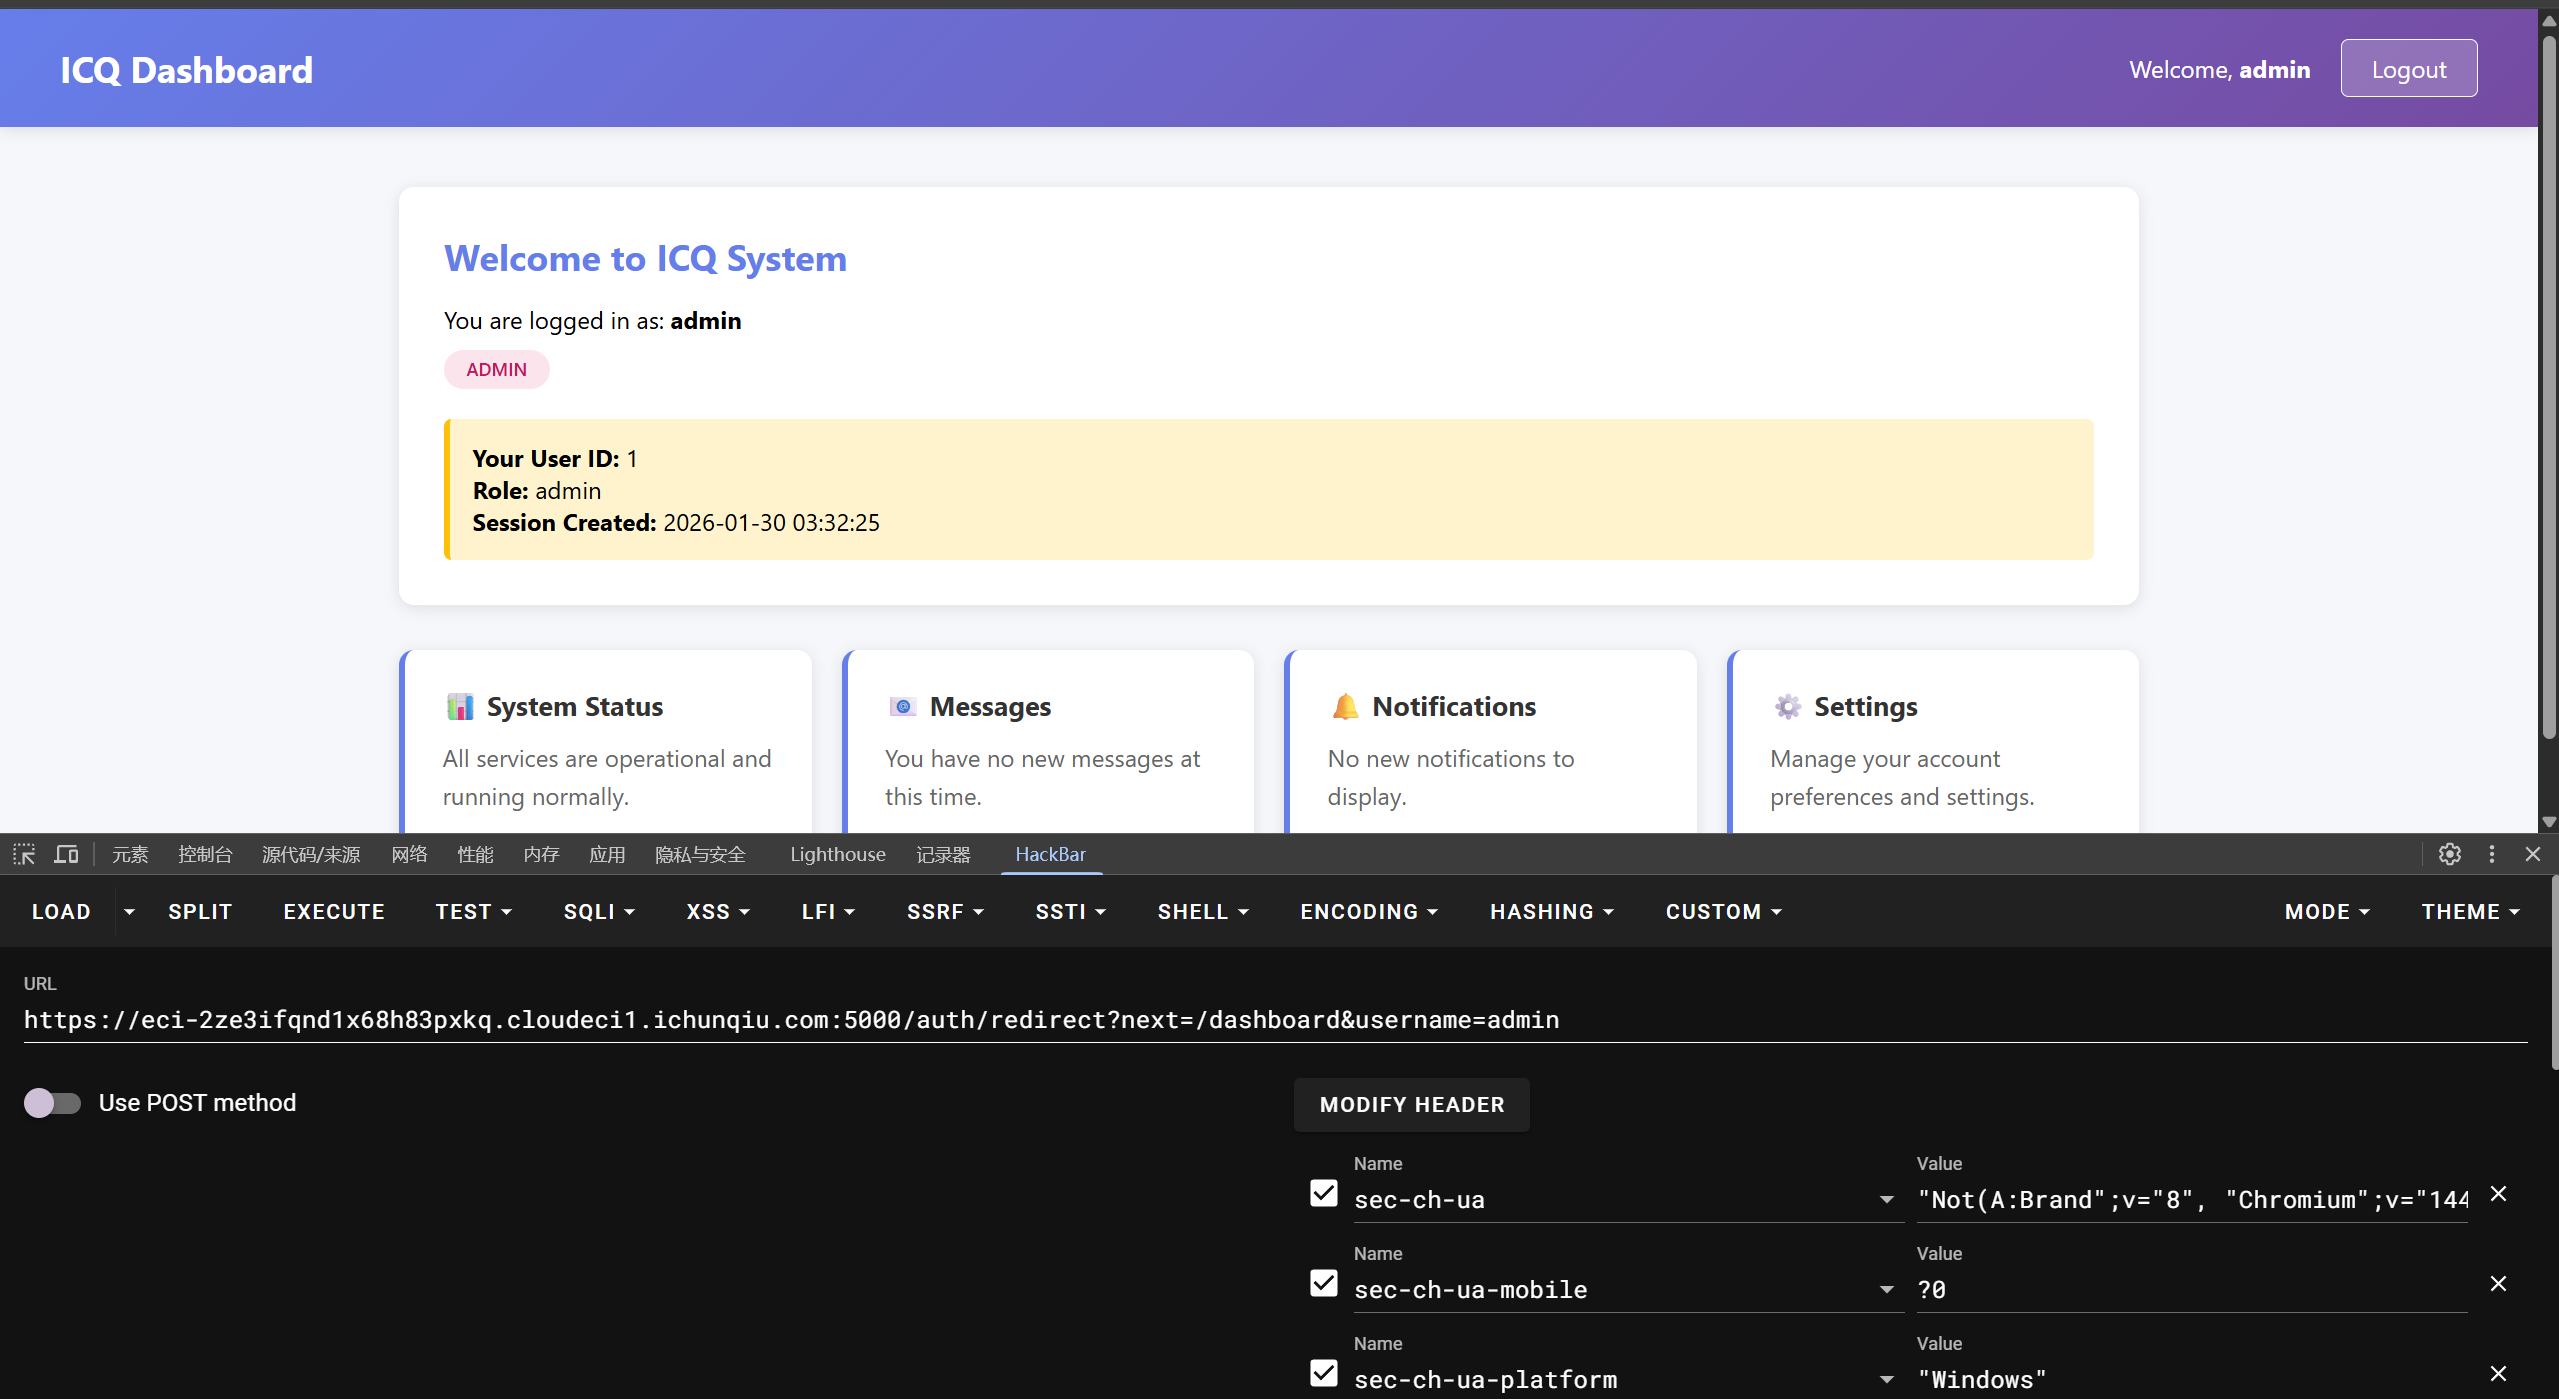This screenshot has width=2559, height=1399.
Task: Click the Logout button
Action: (x=2408, y=69)
